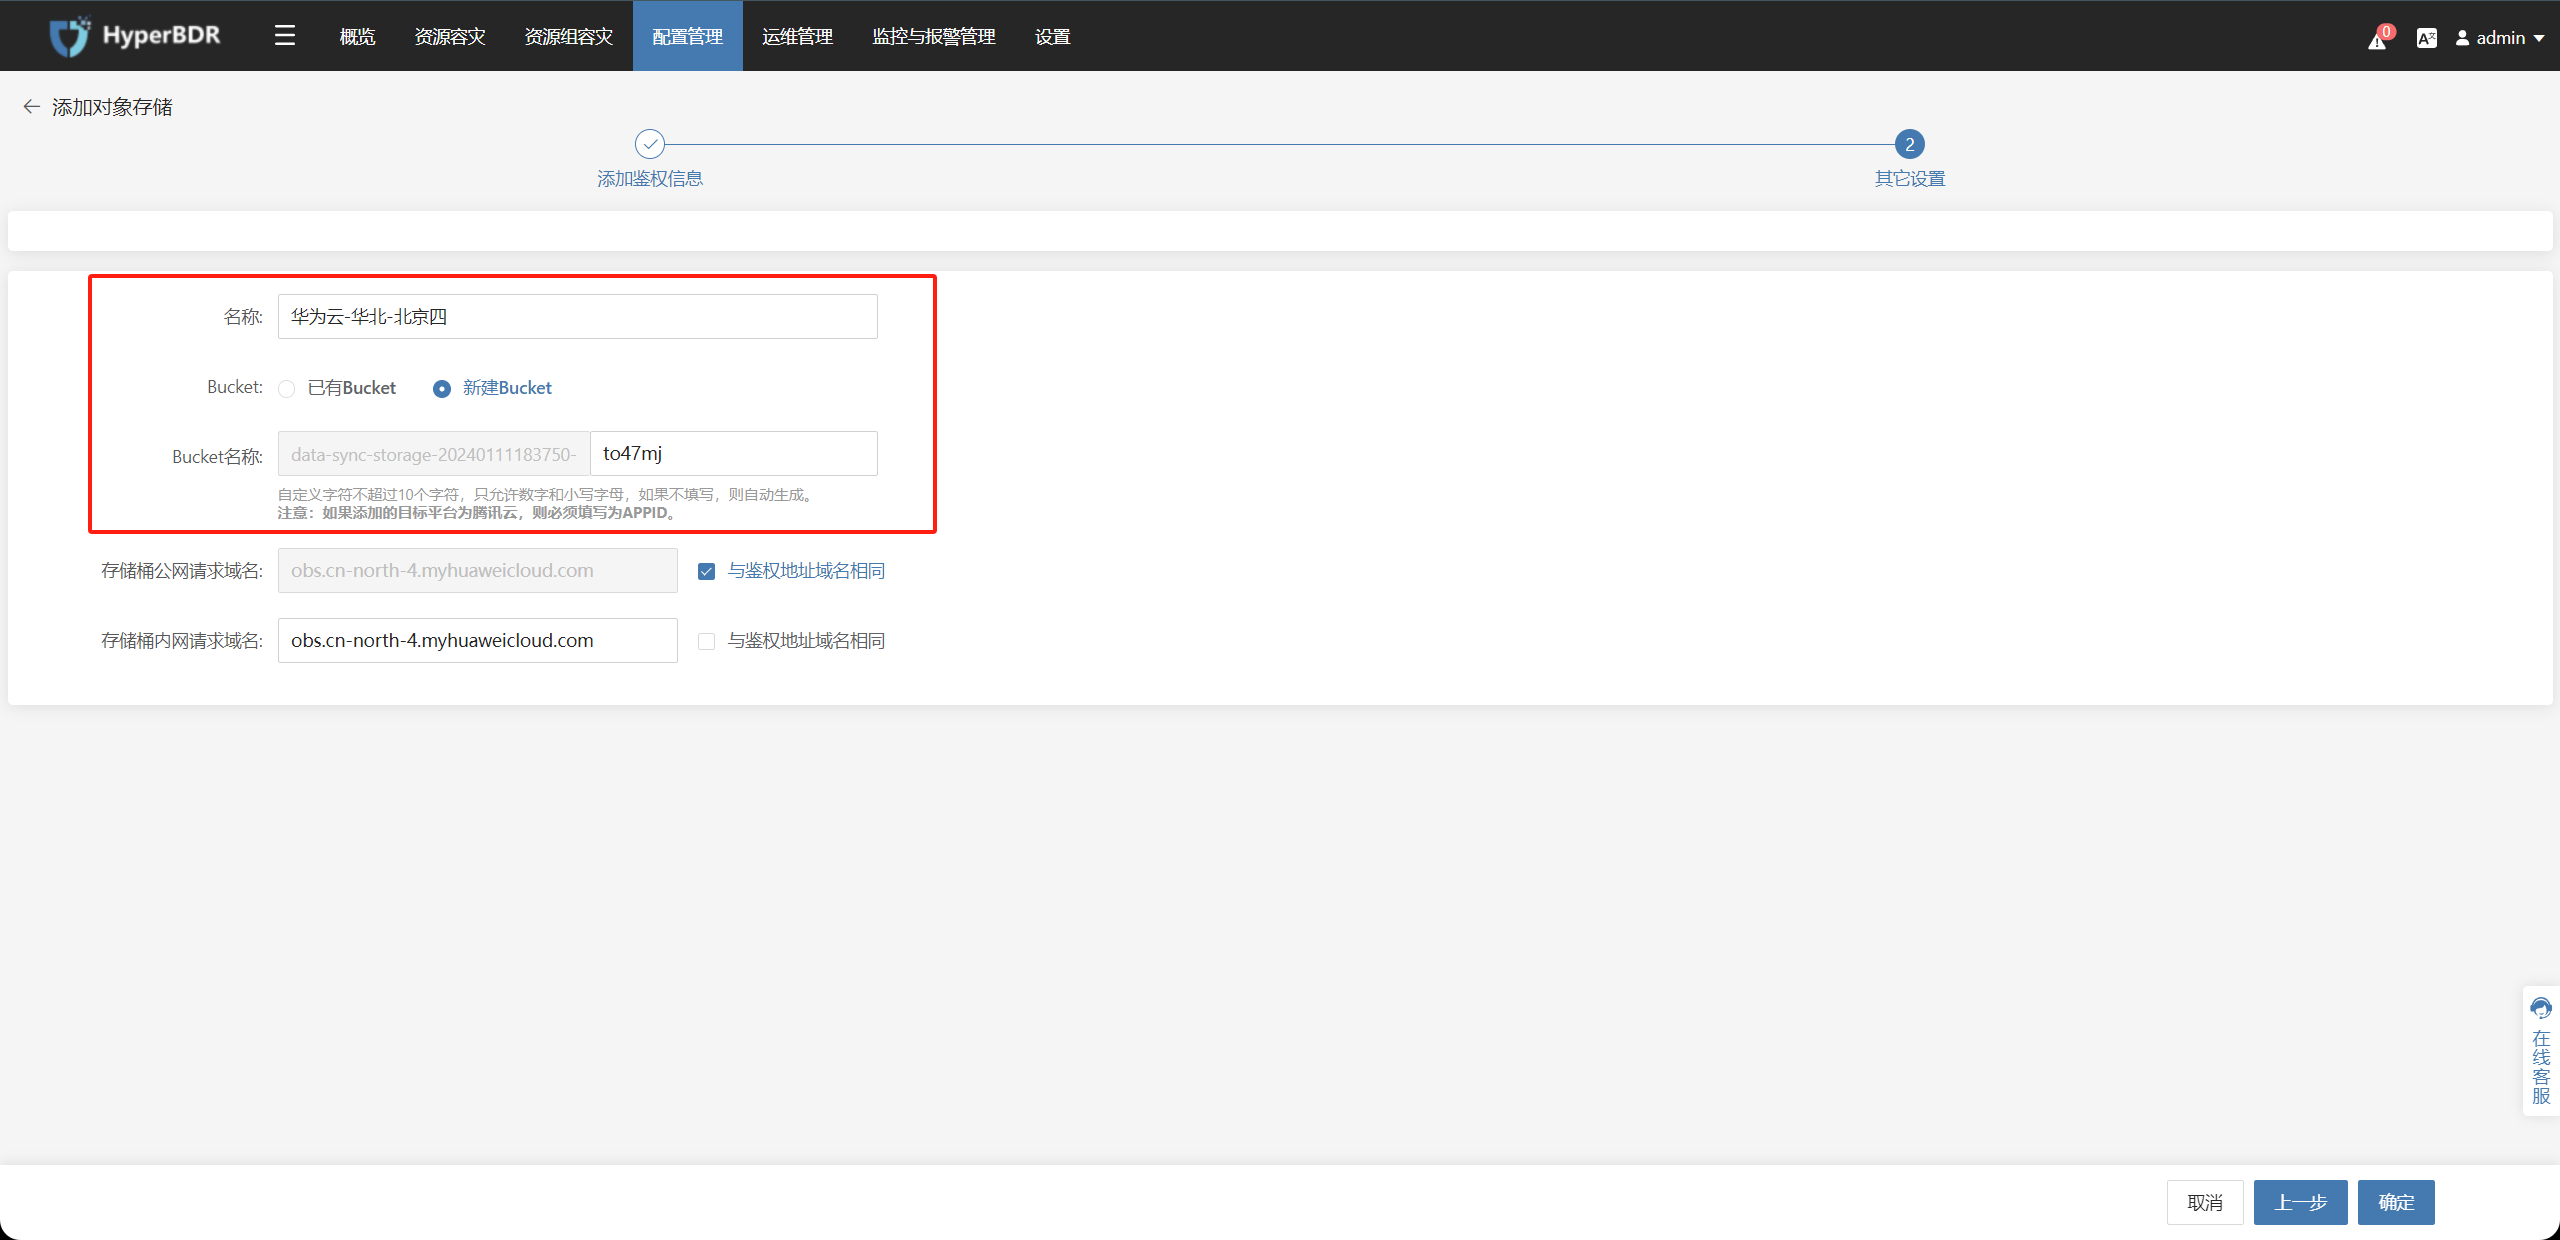Click the 取消 button

click(x=2205, y=1202)
